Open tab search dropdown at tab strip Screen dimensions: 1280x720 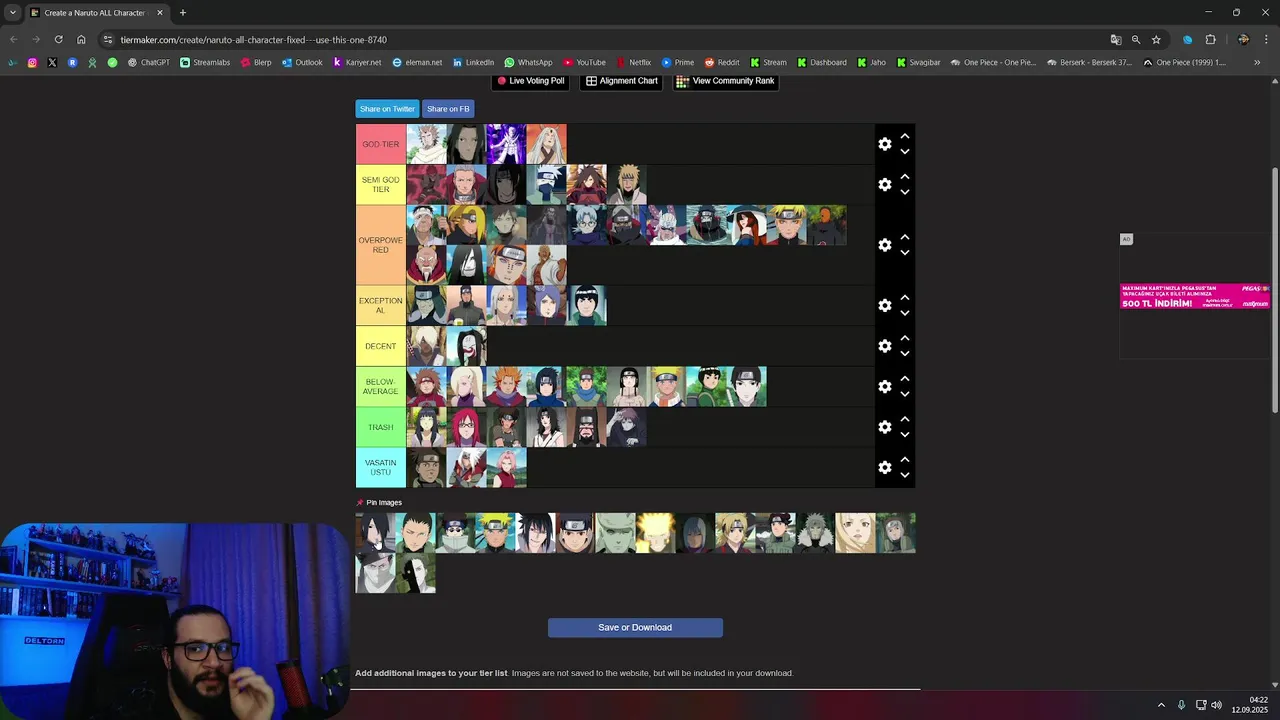pos(12,13)
